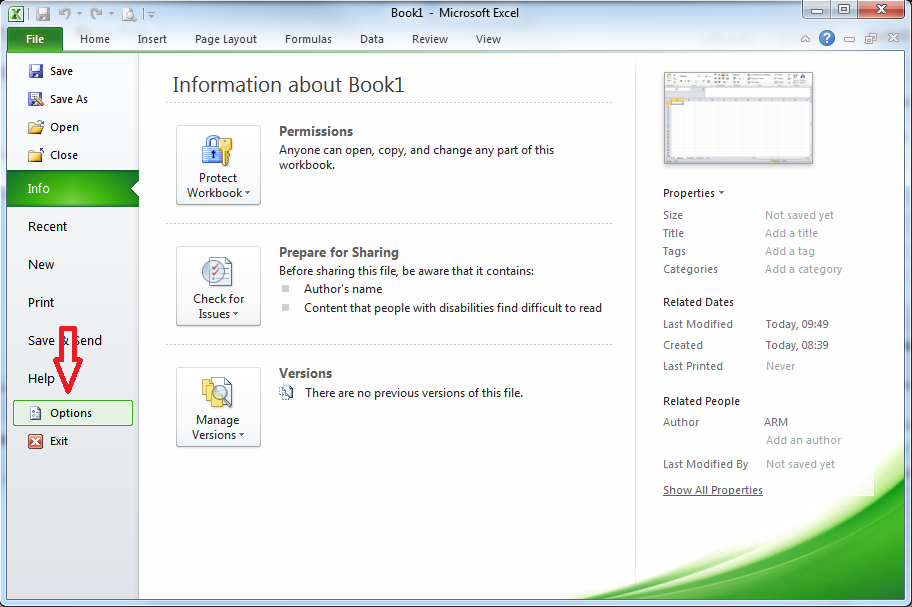The image size is (912, 607).
Task: Click the workbook preview thumbnail
Action: click(738, 118)
